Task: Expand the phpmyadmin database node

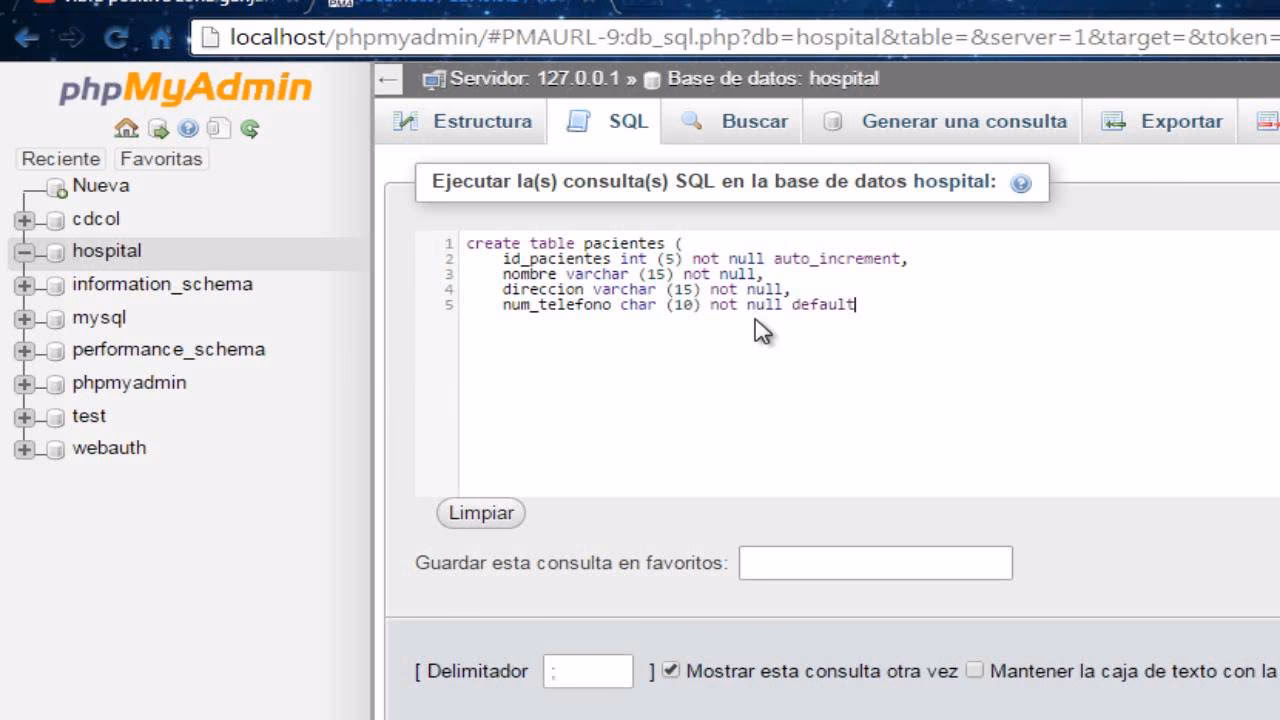Action: tap(25, 384)
